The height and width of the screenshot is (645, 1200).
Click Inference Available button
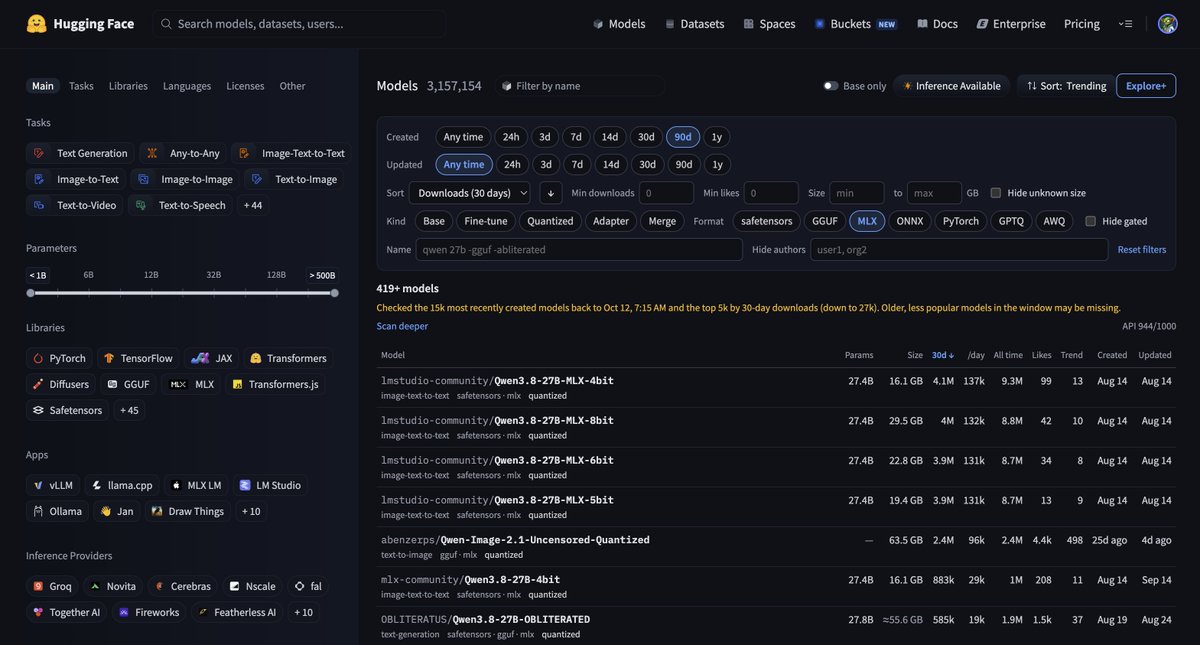point(951,86)
